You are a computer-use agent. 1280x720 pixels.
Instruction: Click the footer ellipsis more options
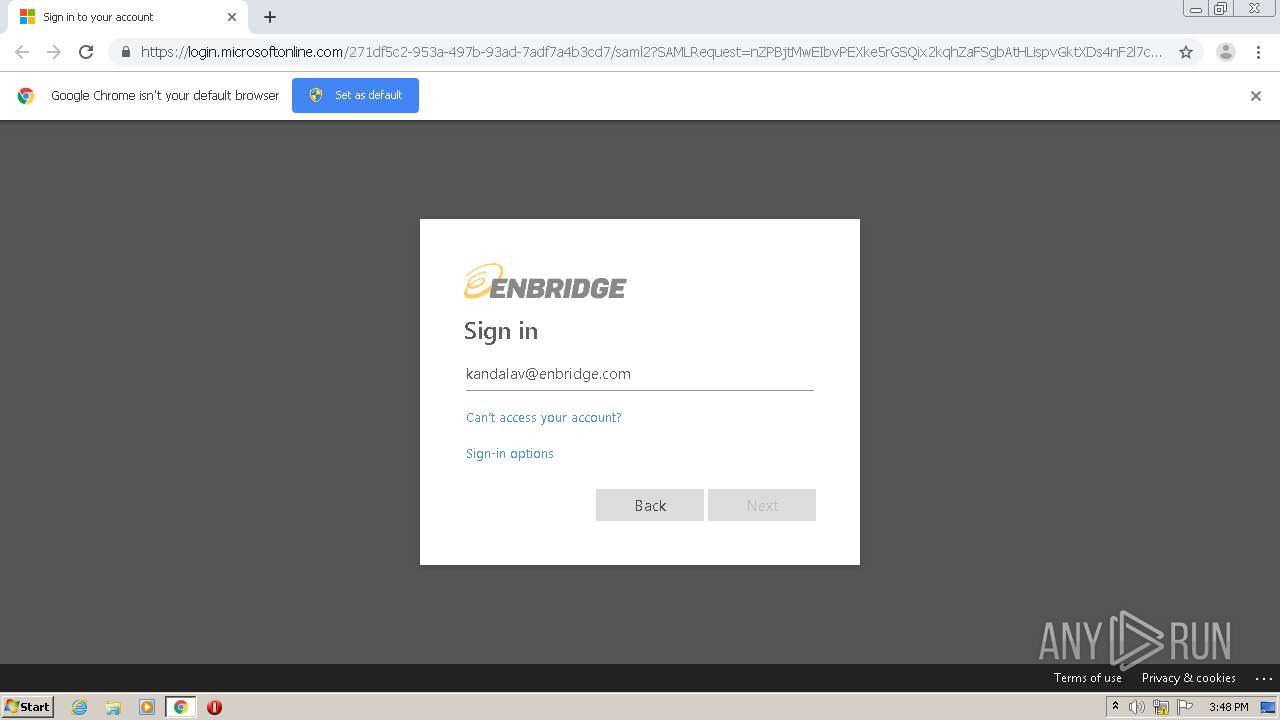tap(1263, 678)
